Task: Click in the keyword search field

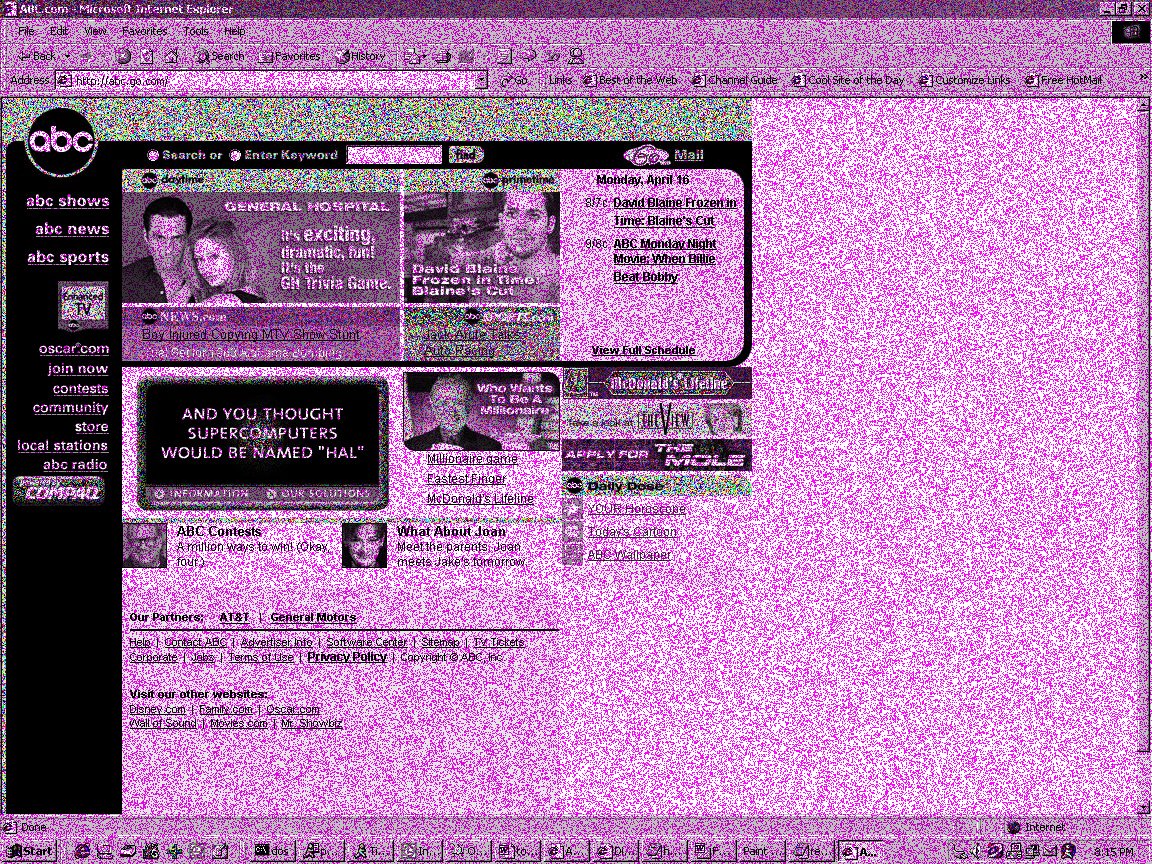Action: point(394,155)
